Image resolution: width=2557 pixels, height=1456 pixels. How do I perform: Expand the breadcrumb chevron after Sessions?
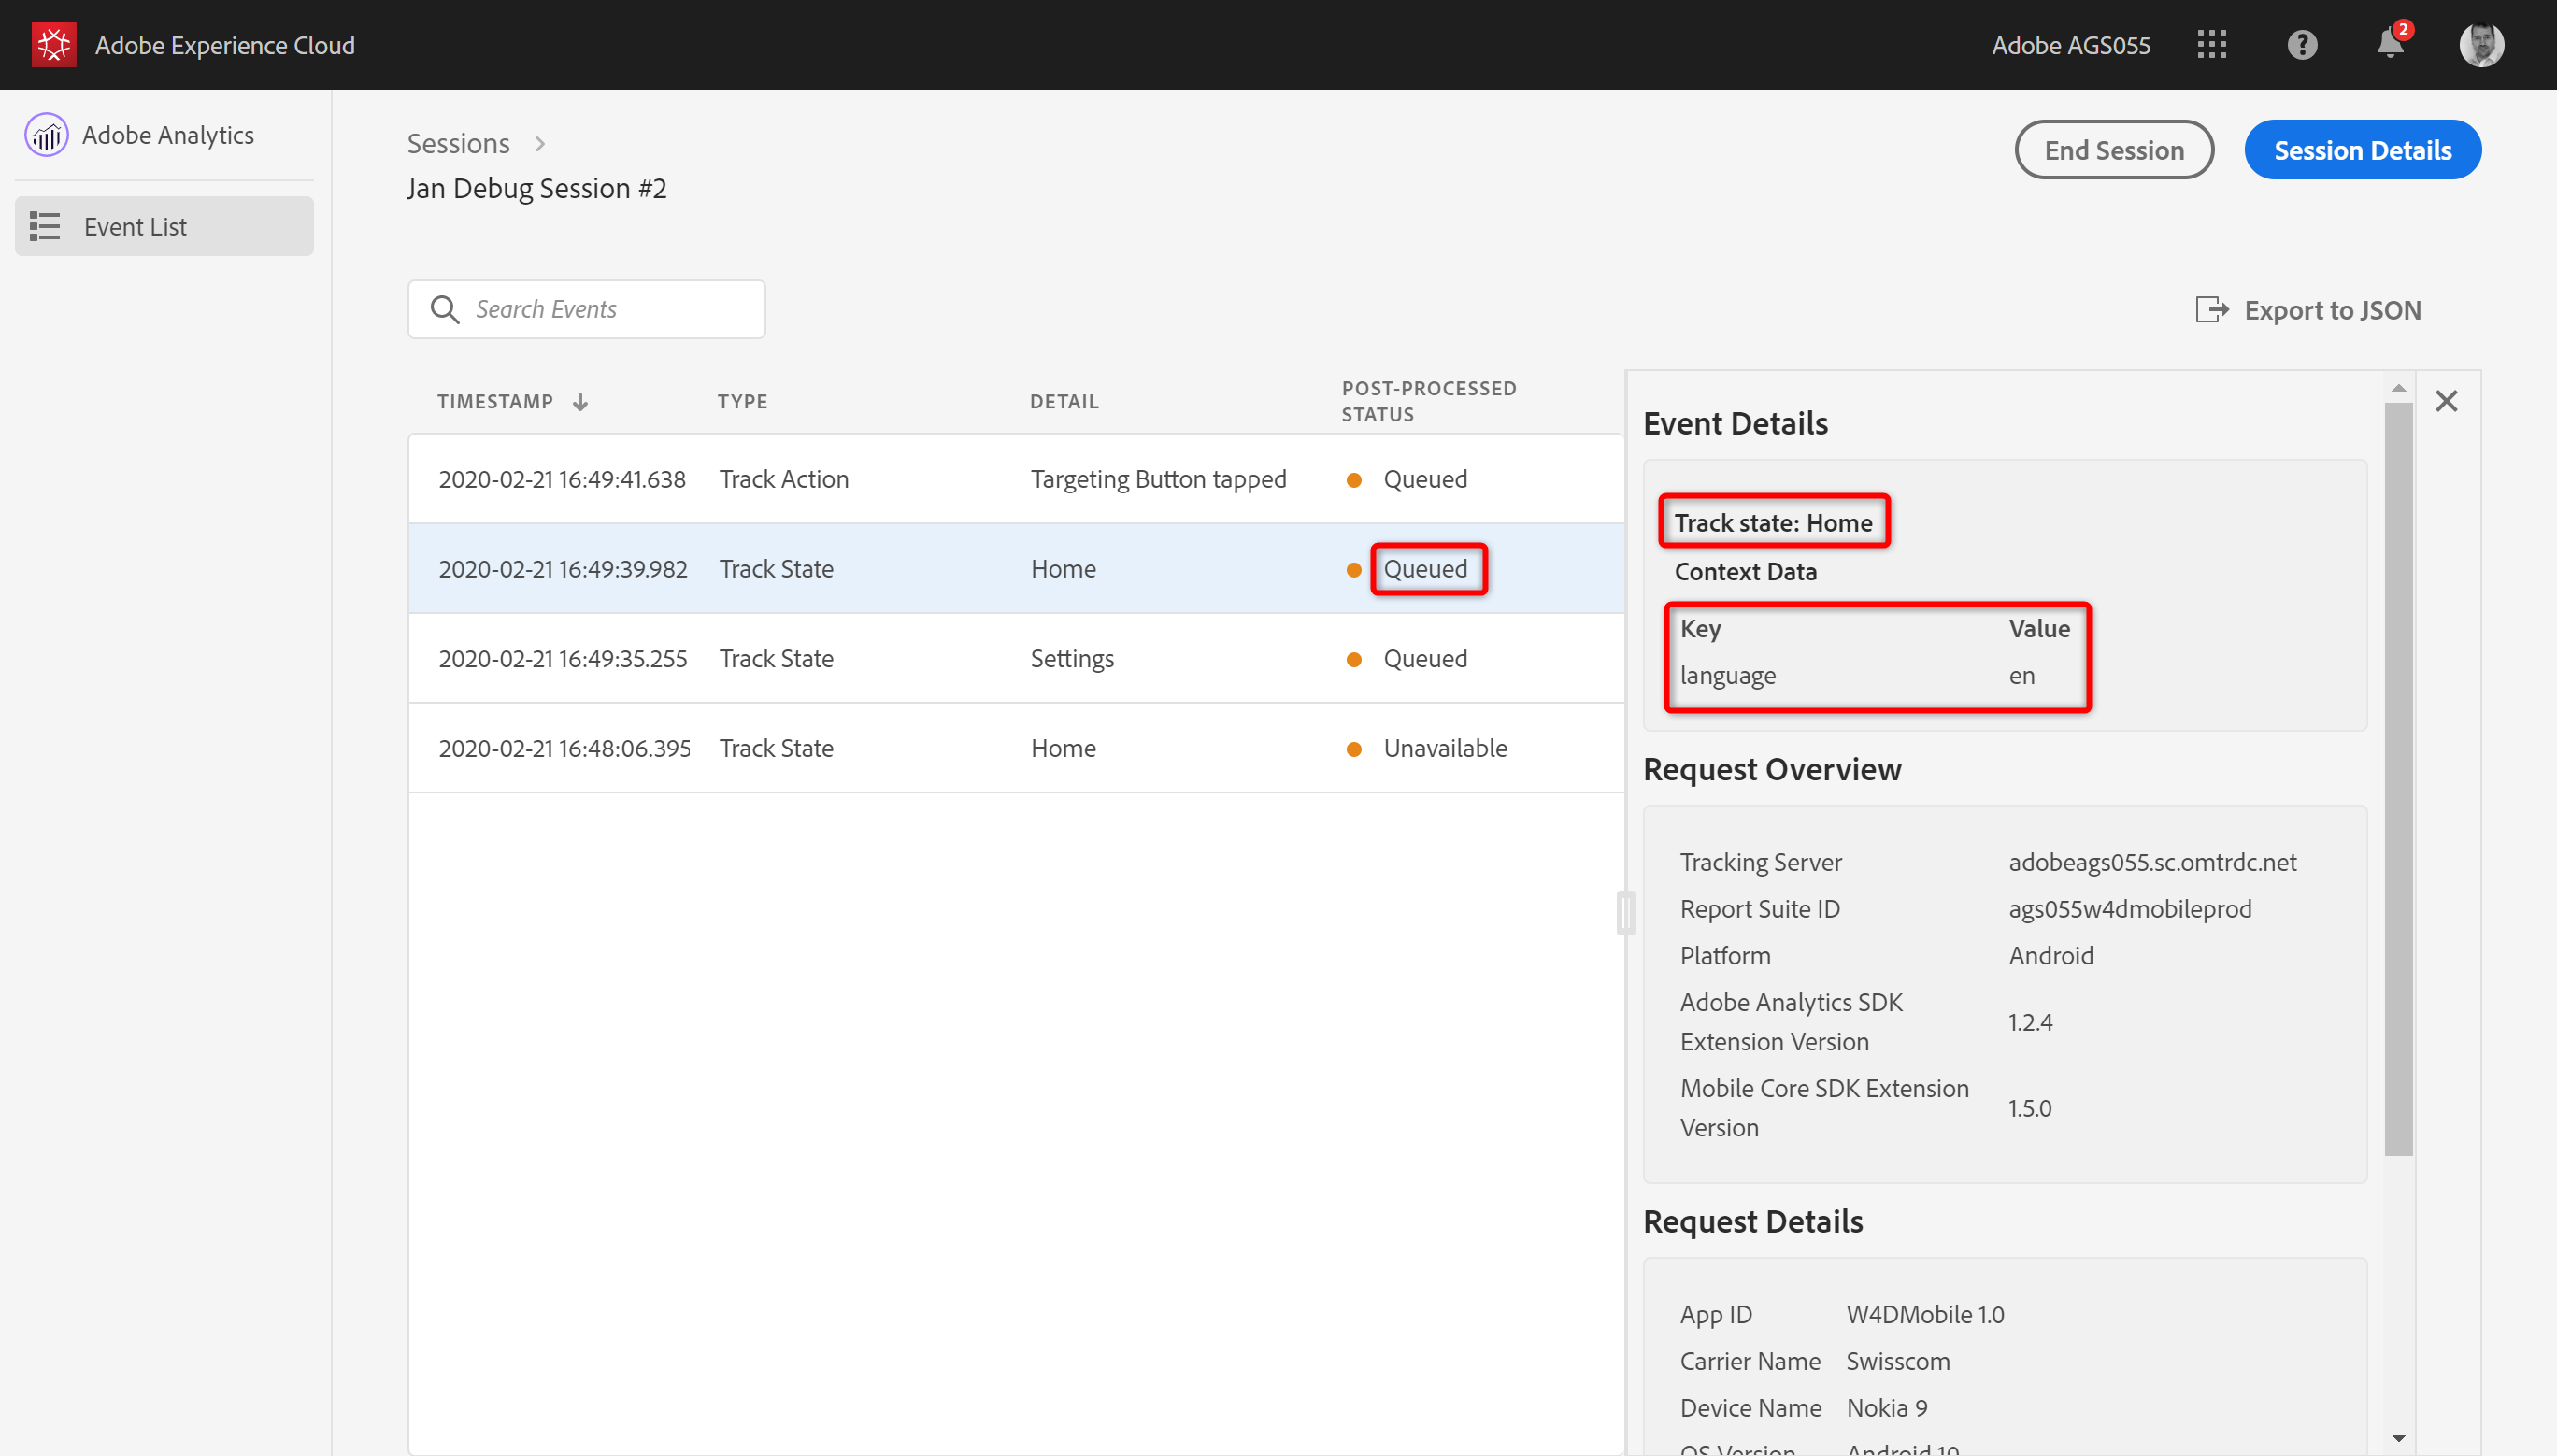click(539, 144)
